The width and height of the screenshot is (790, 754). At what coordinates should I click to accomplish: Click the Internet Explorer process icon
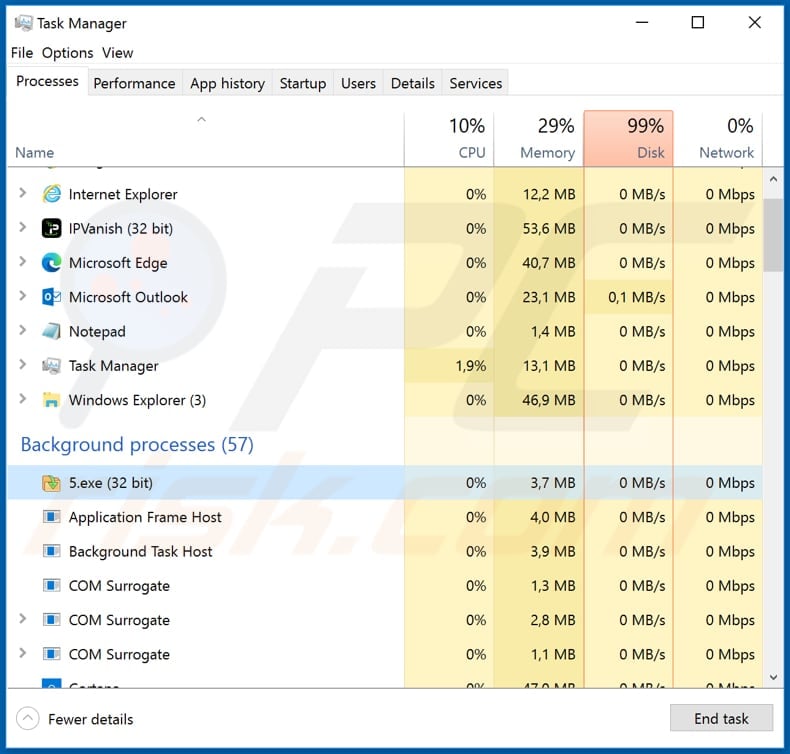click(x=51, y=194)
